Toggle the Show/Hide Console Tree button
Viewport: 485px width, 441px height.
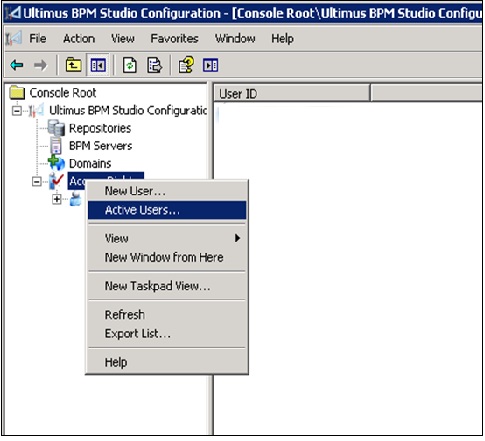click(x=98, y=65)
